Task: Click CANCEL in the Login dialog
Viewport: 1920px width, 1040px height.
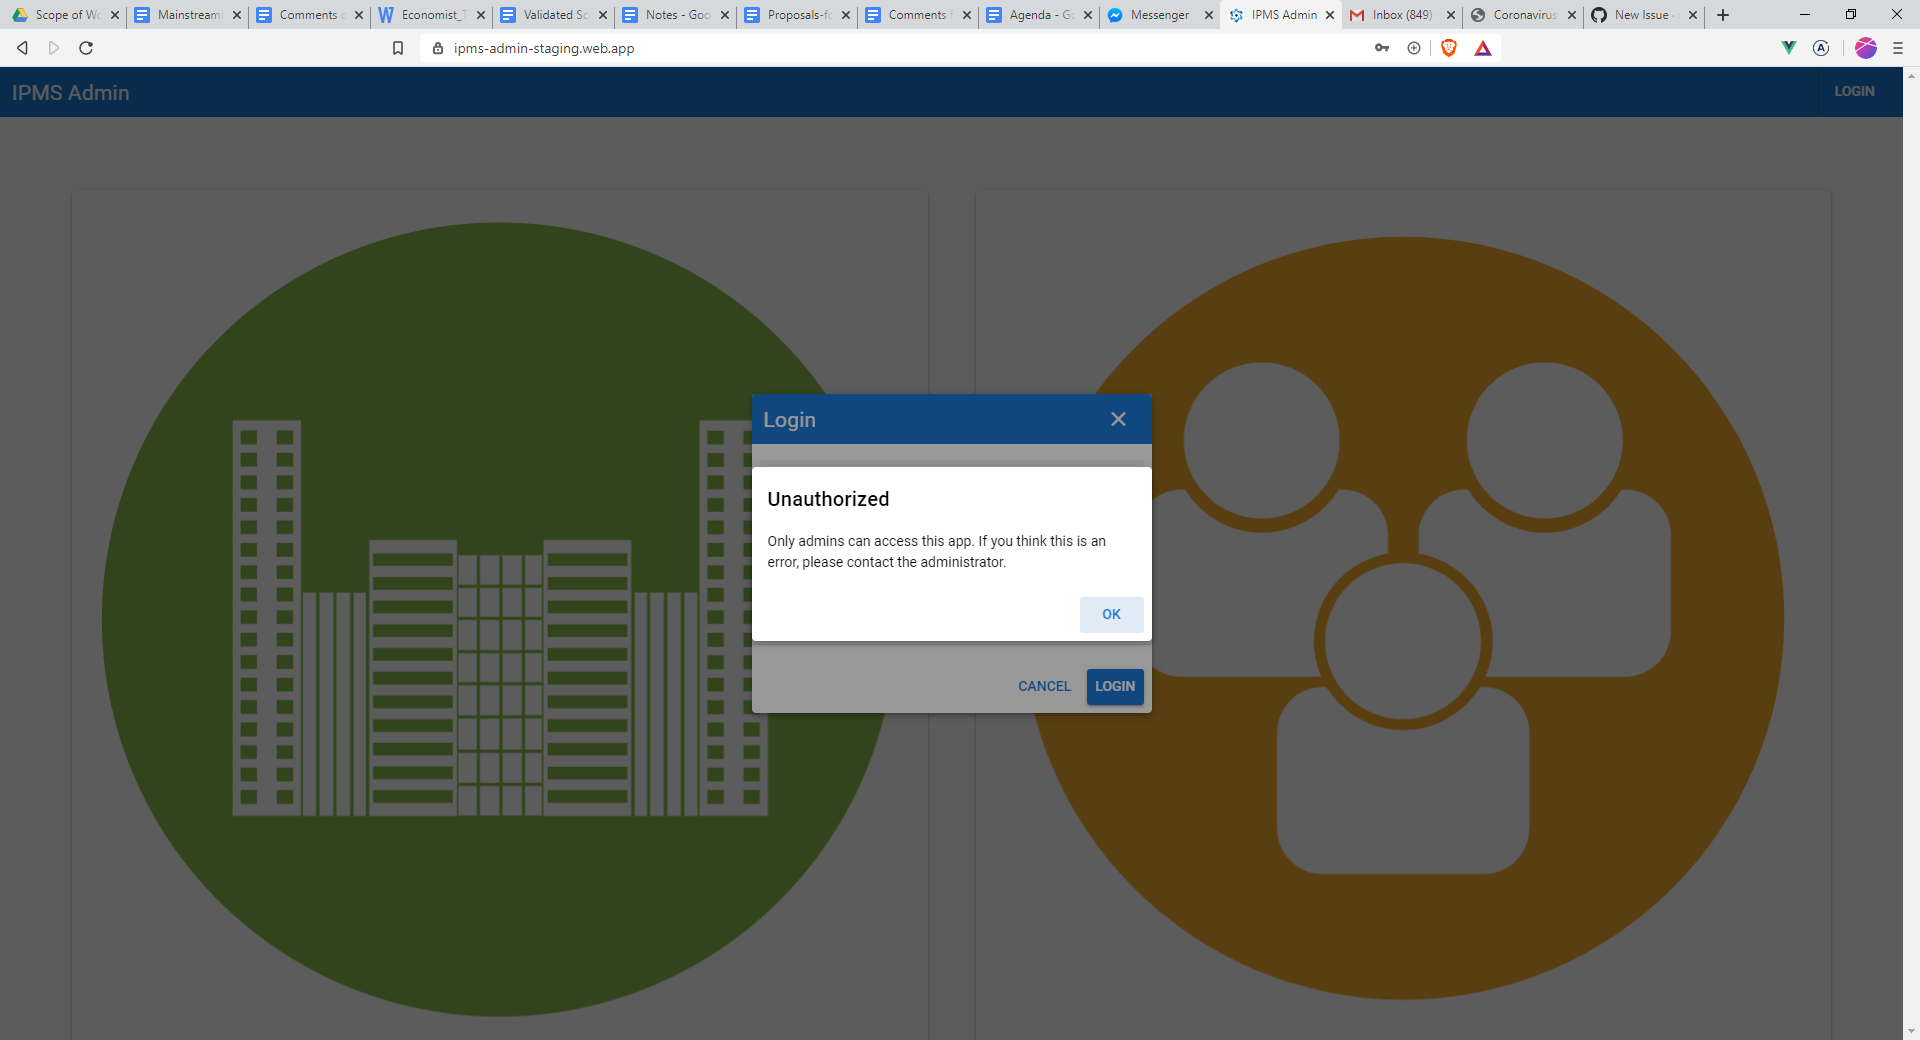Action: click(x=1044, y=686)
